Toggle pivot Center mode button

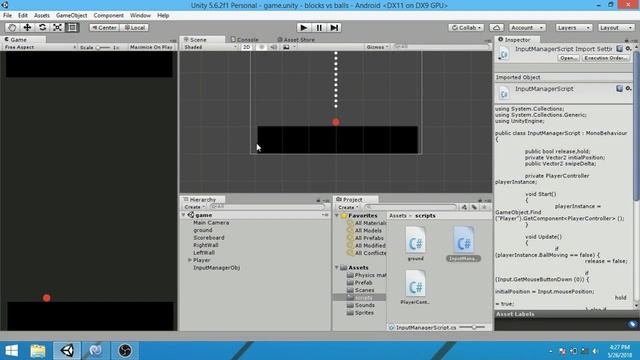104,28
